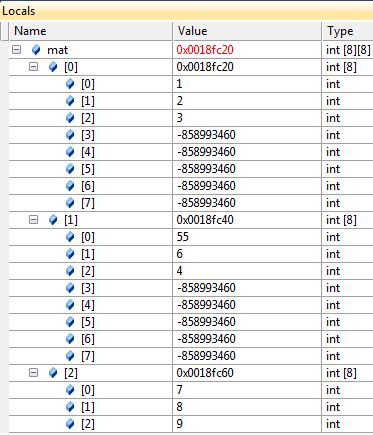This screenshot has height=435, width=373.
Task: Select the mat variable name
Action: tap(57, 50)
